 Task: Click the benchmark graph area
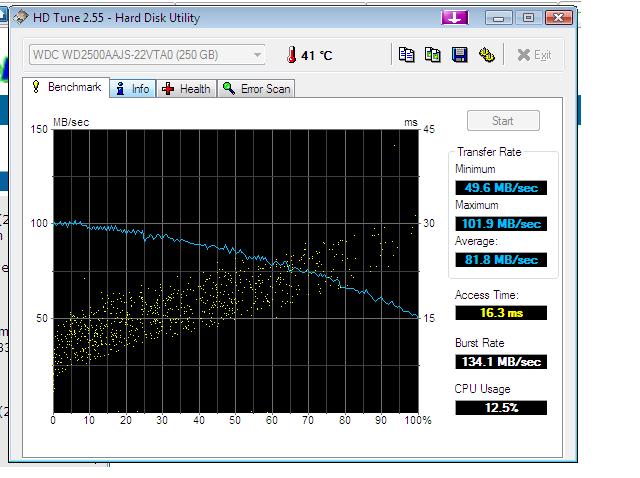click(x=236, y=271)
